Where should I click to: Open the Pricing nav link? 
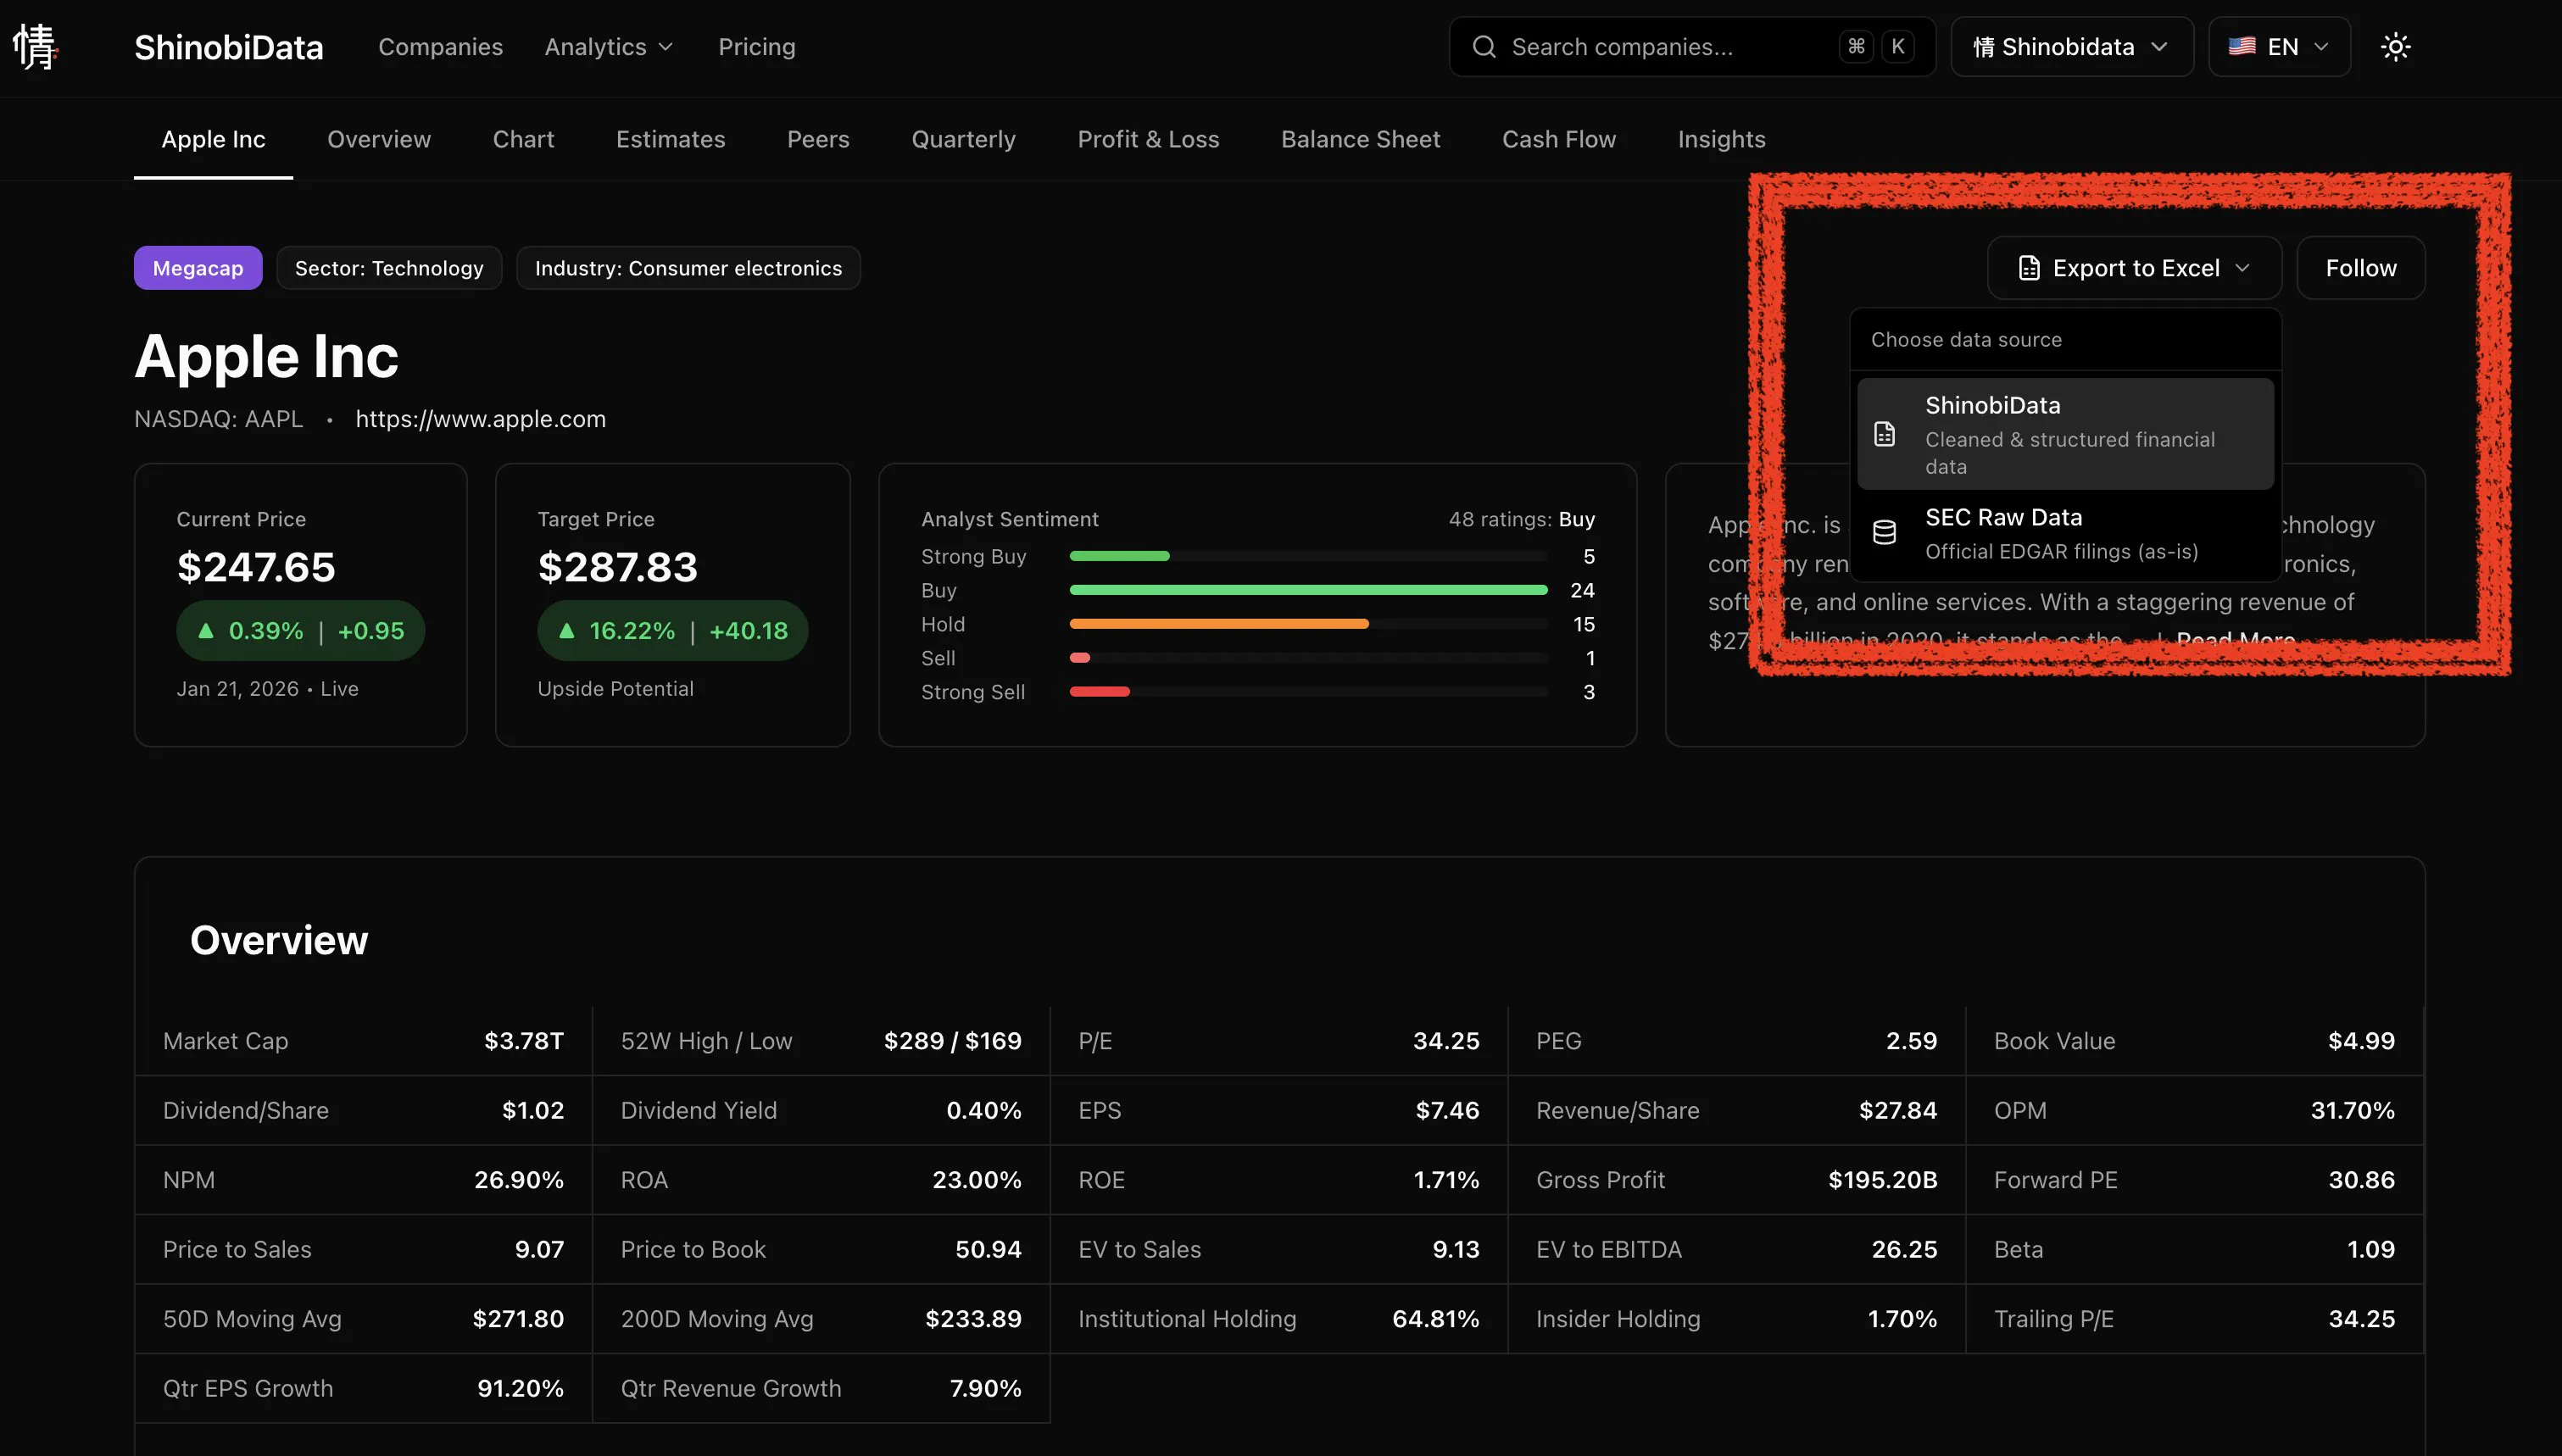[x=756, y=47]
